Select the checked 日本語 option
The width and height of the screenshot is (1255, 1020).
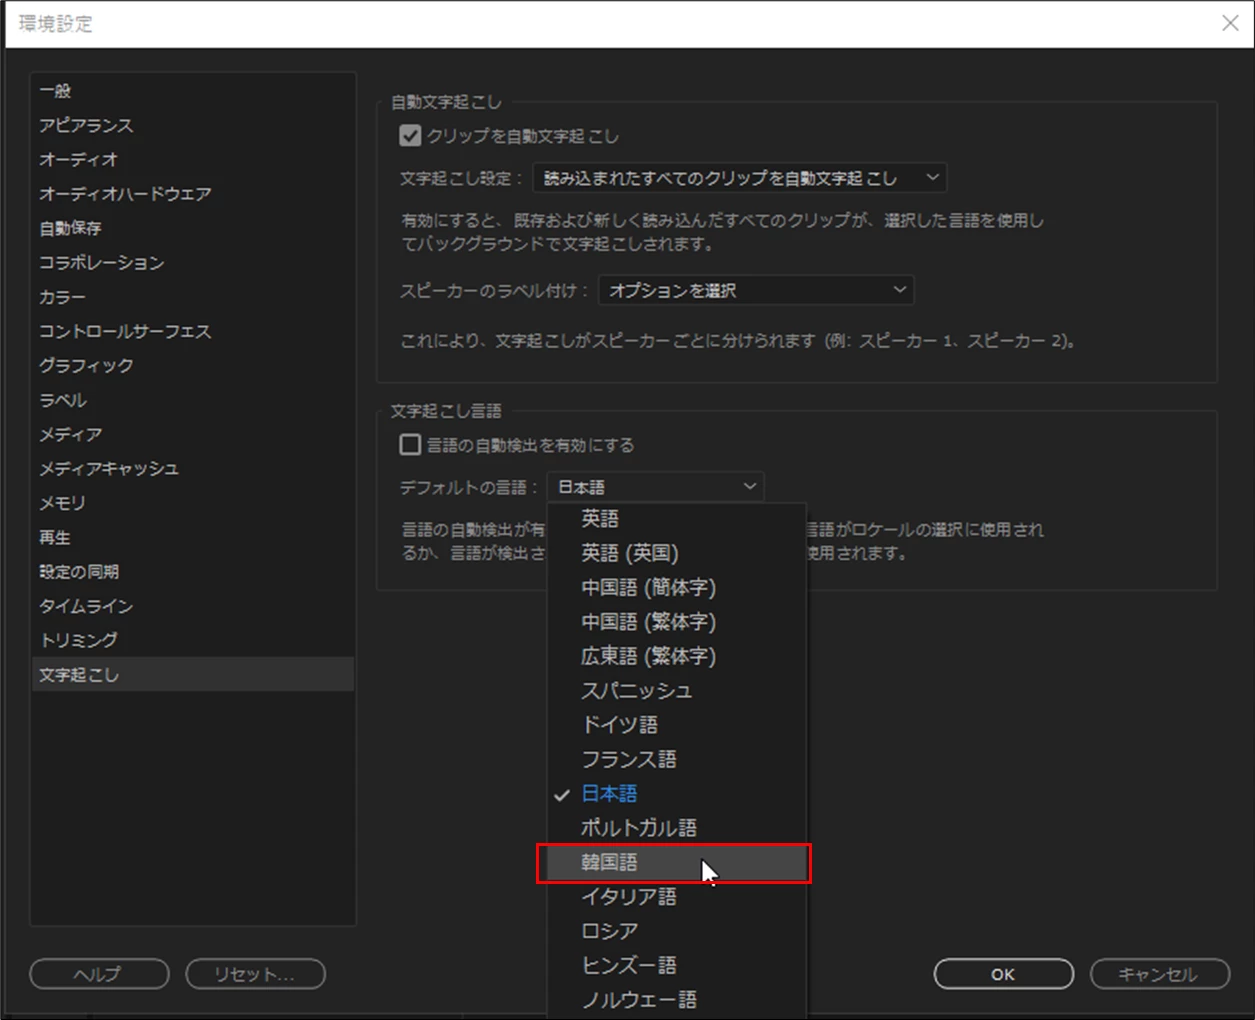click(x=677, y=794)
